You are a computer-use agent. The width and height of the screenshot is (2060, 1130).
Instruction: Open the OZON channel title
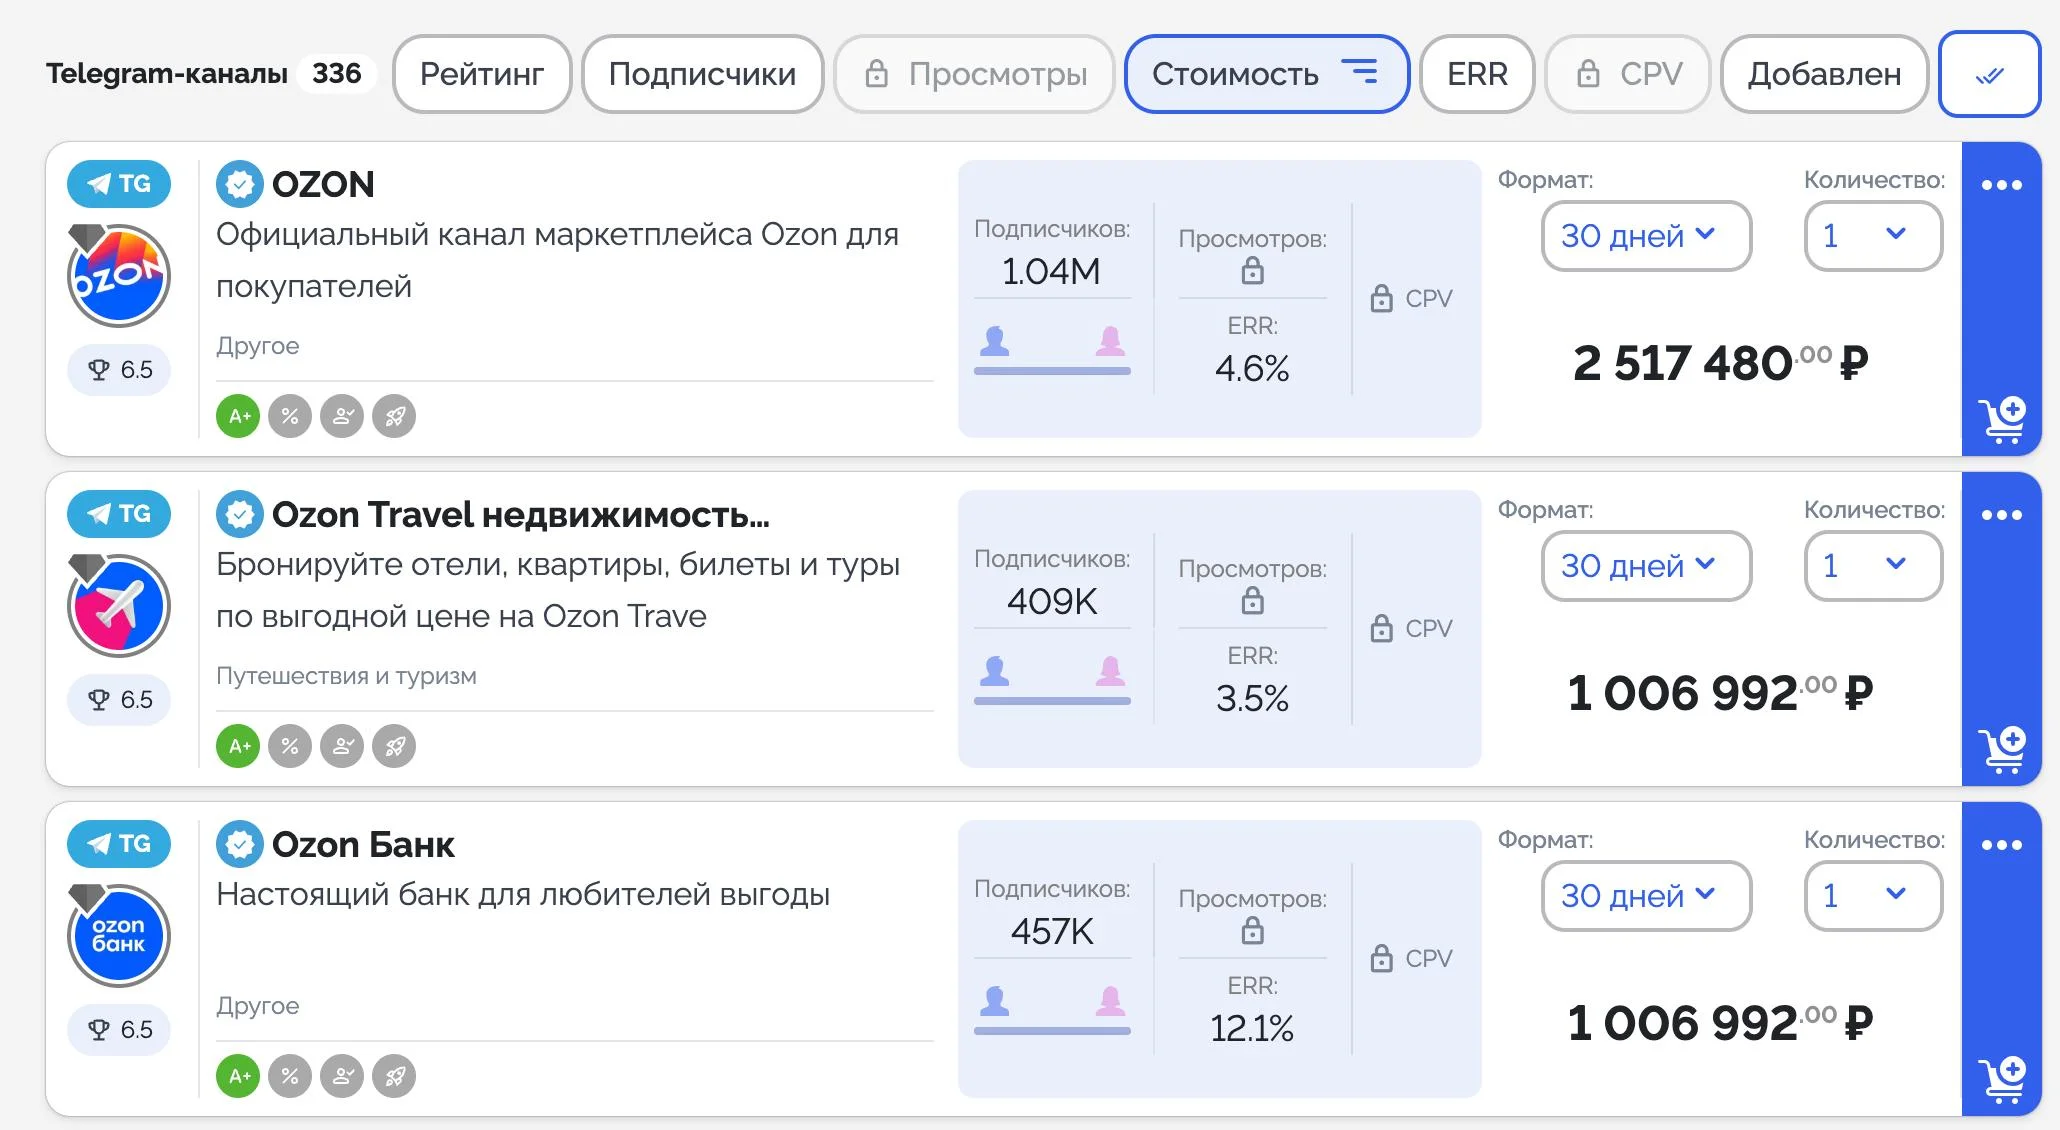[323, 184]
